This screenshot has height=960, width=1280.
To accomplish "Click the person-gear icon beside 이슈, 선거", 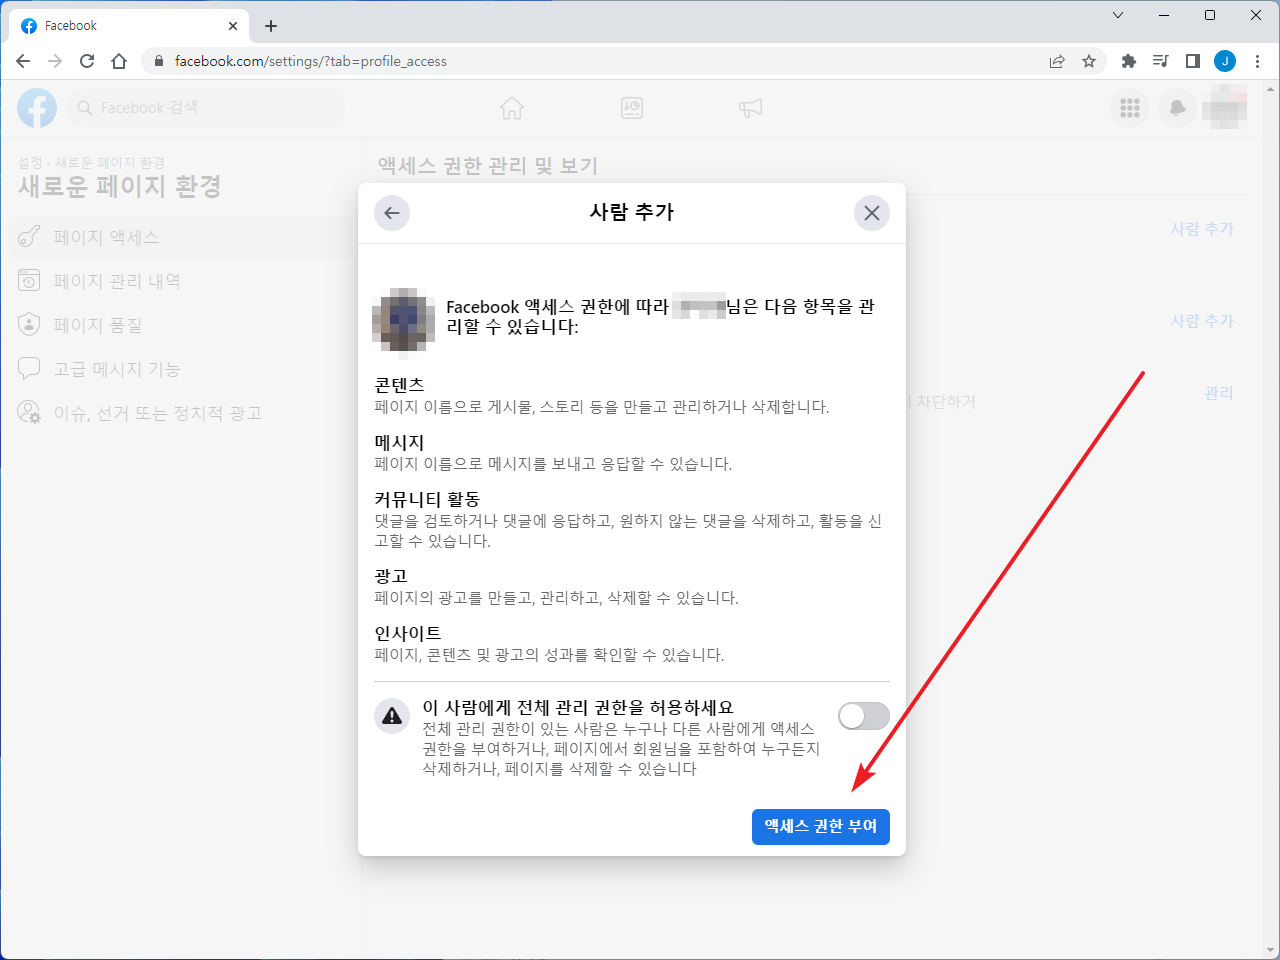I will pyautogui.click(x=30, y=413).
